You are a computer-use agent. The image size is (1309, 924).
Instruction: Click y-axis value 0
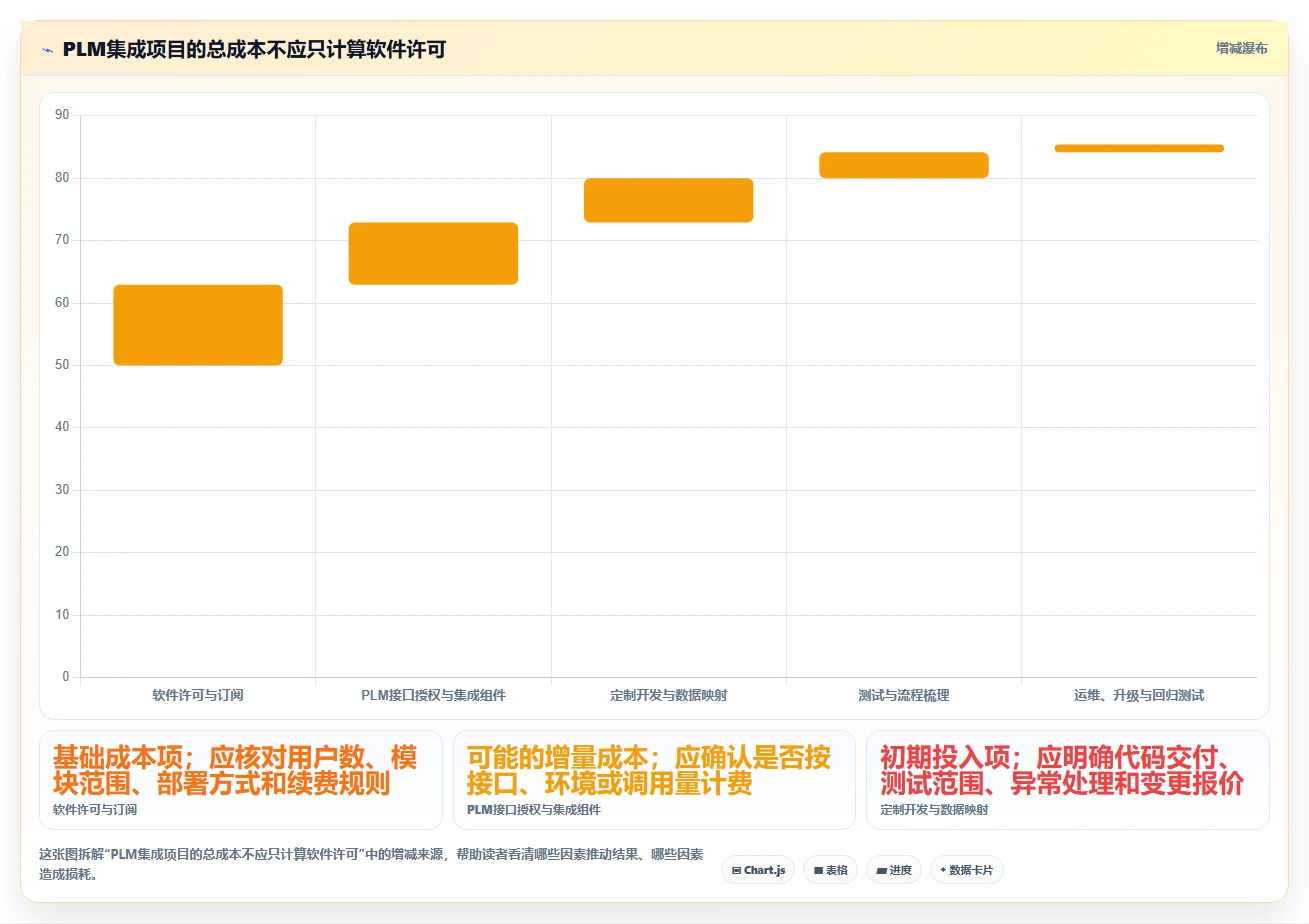pyautogui.click(x=66, y=677)
